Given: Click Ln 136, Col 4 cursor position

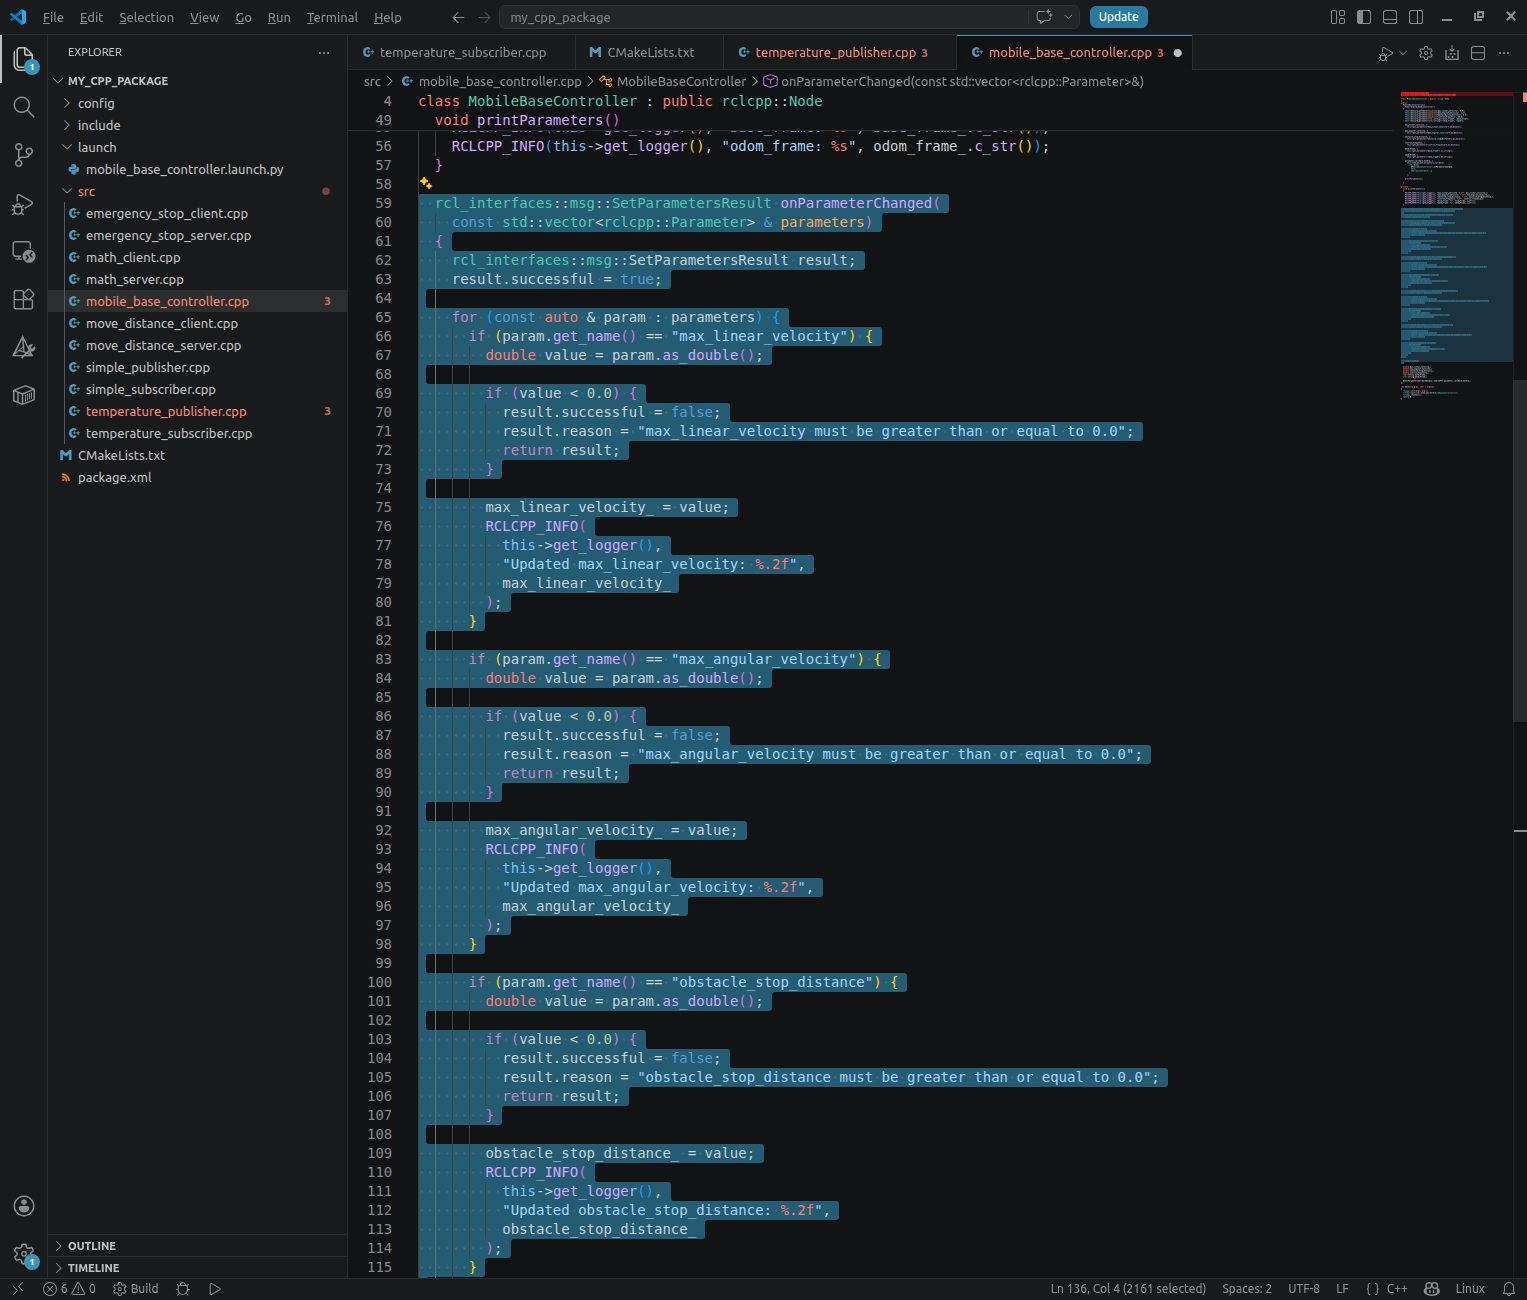Looking at the screenshot, I should coord(1128,1289).
